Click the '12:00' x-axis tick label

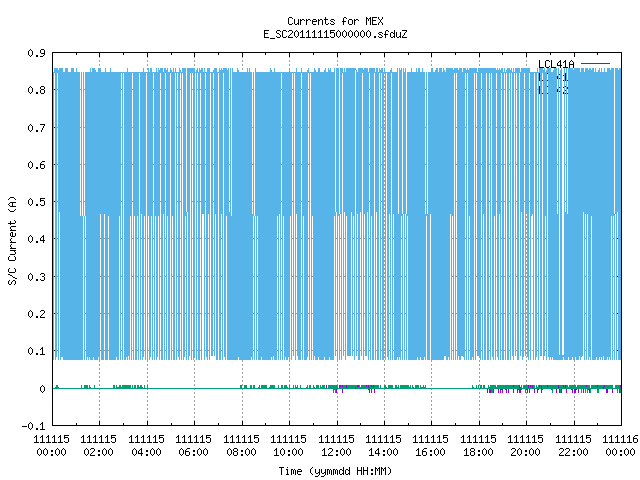point(336,452)
